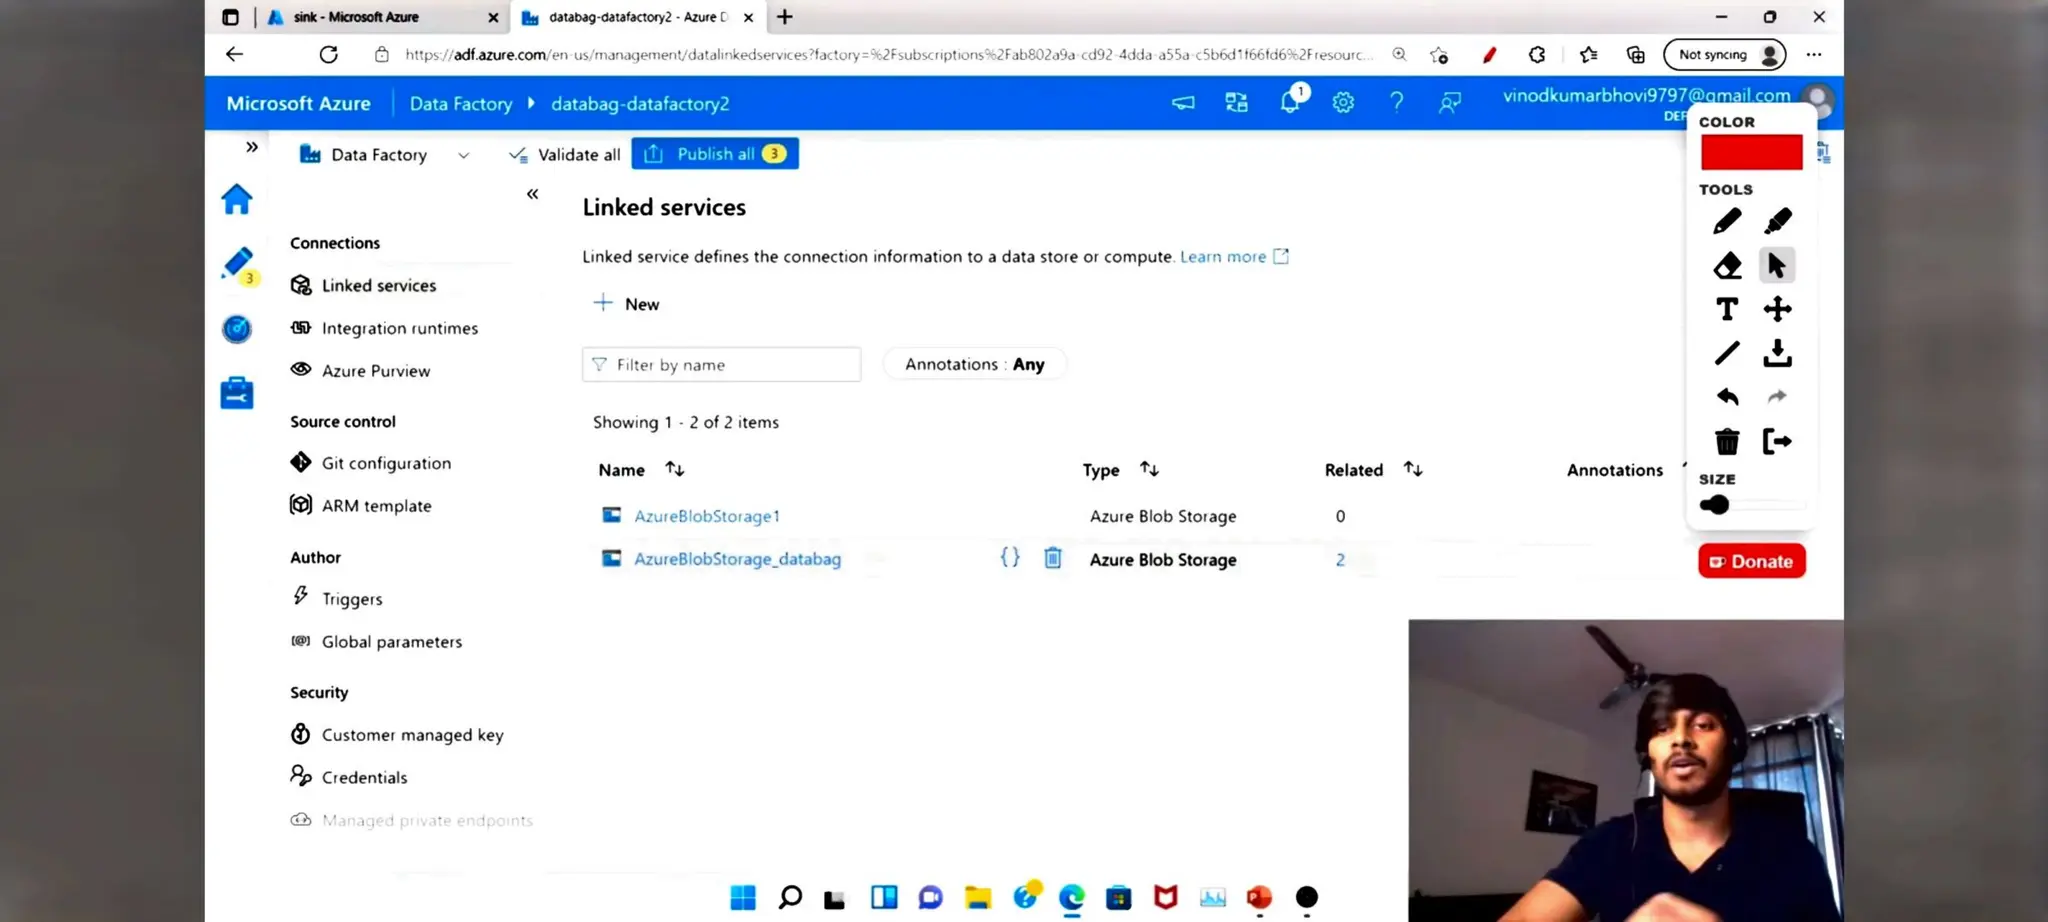Redo annotation stroke
The width and height of the screenshot is (2048, 922).
[x=1777, y=397]
